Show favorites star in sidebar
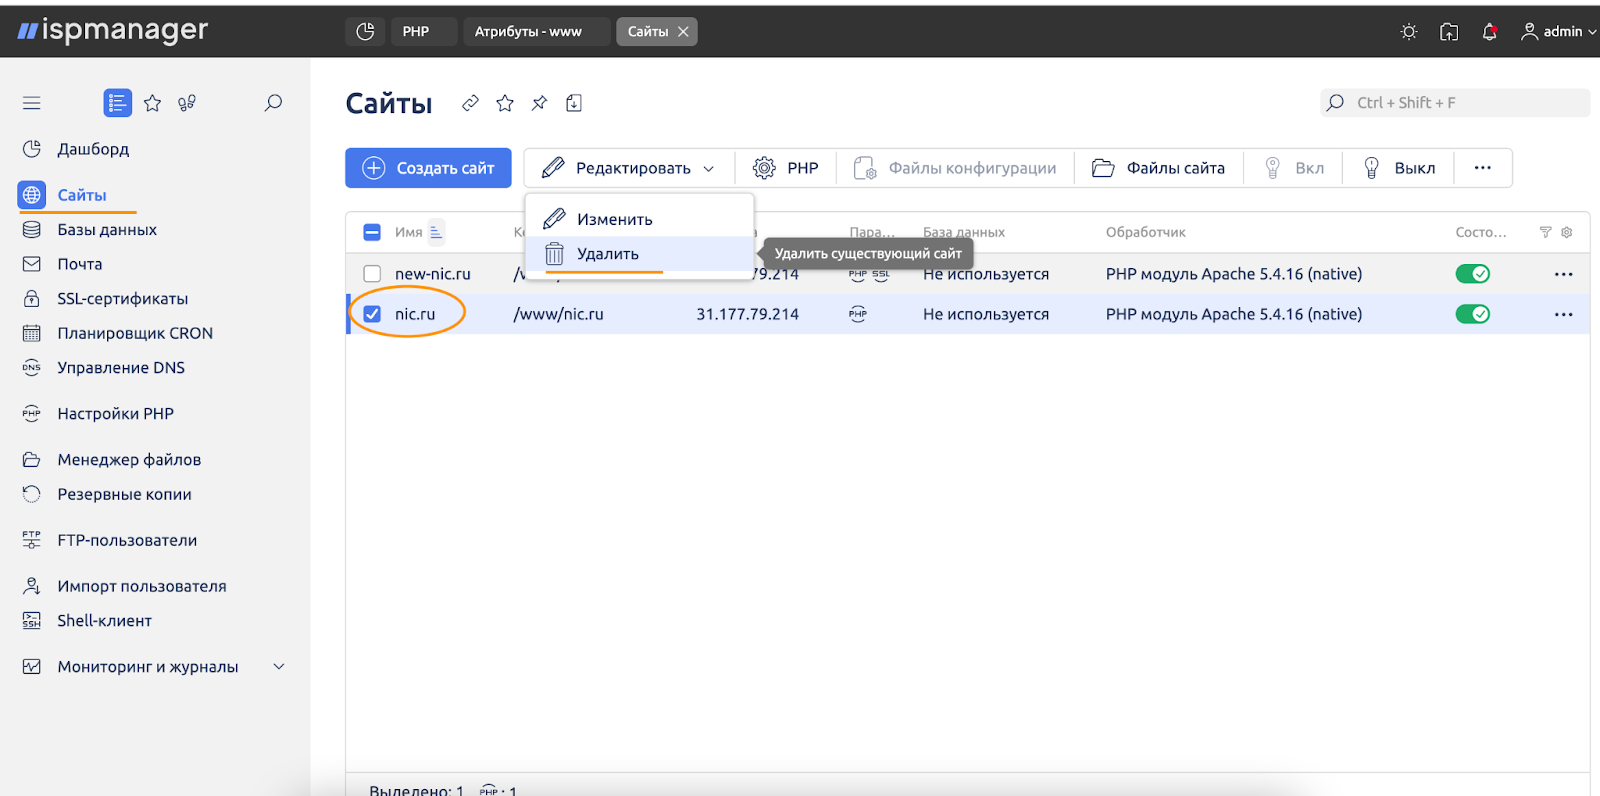Screen dimensions: 1600x796 (152, 103)
